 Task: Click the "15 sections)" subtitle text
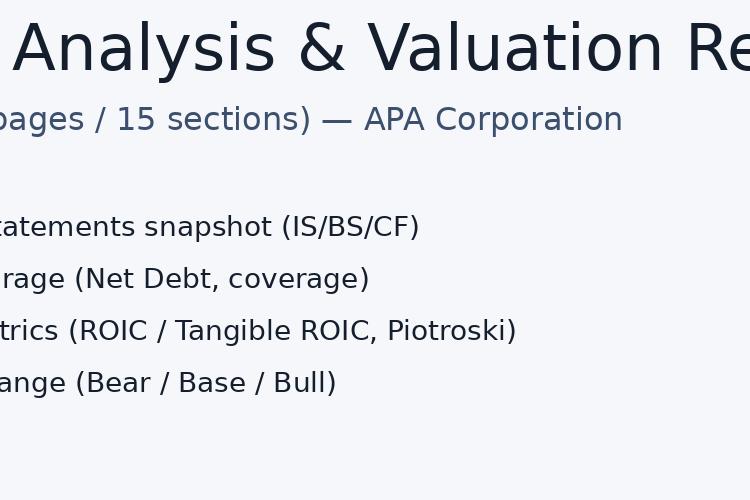coord(214,120)
